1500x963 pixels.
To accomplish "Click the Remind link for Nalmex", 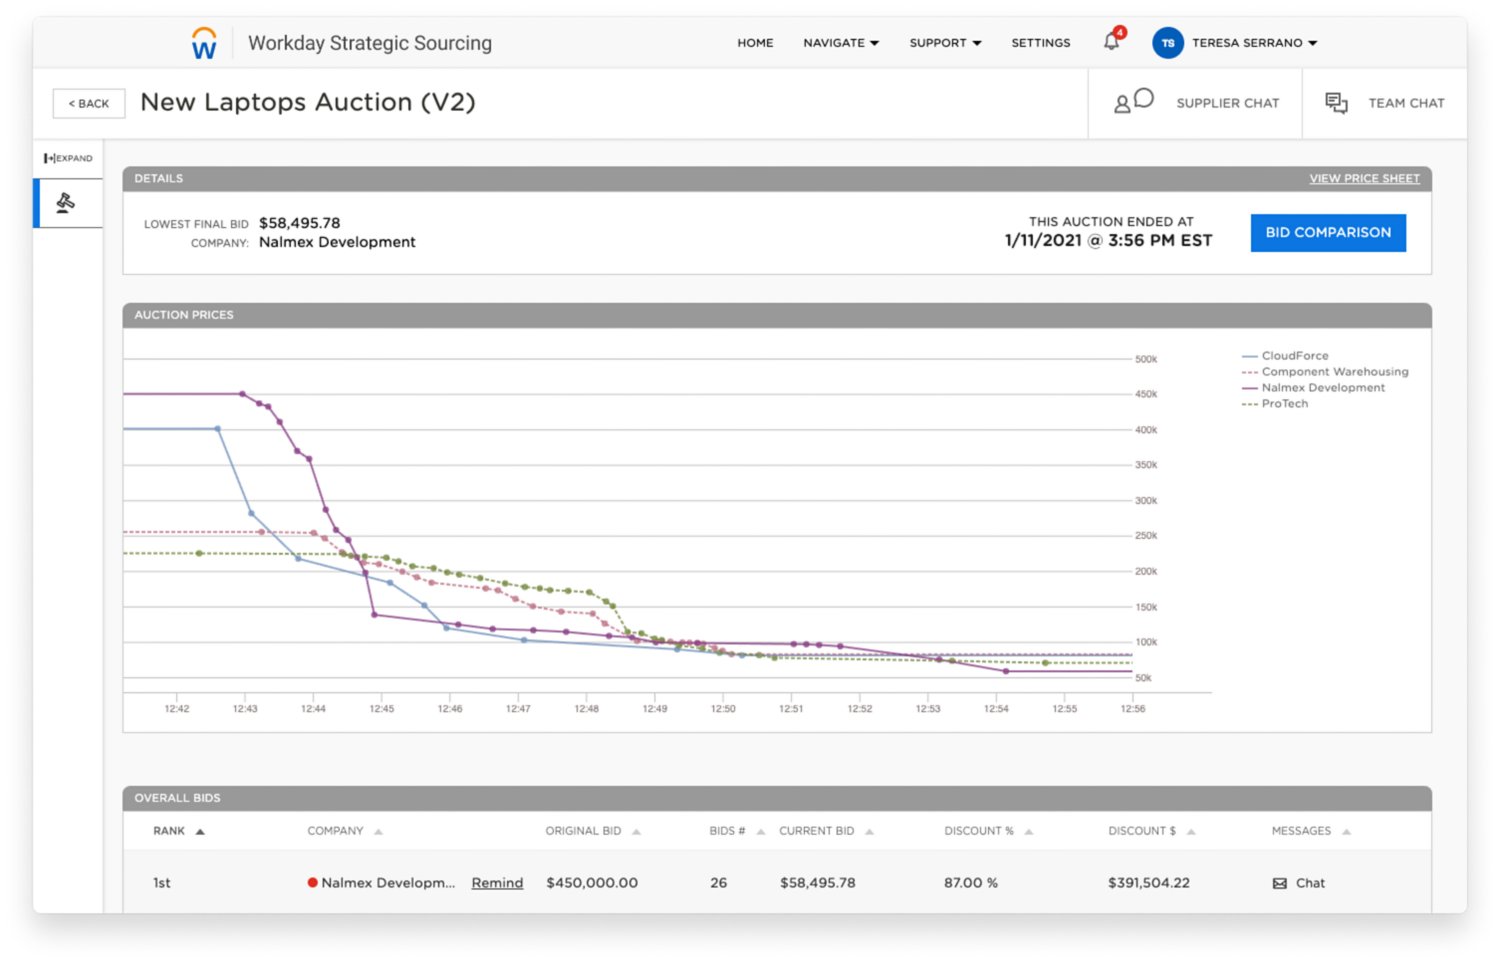I will tap(497, 883).
